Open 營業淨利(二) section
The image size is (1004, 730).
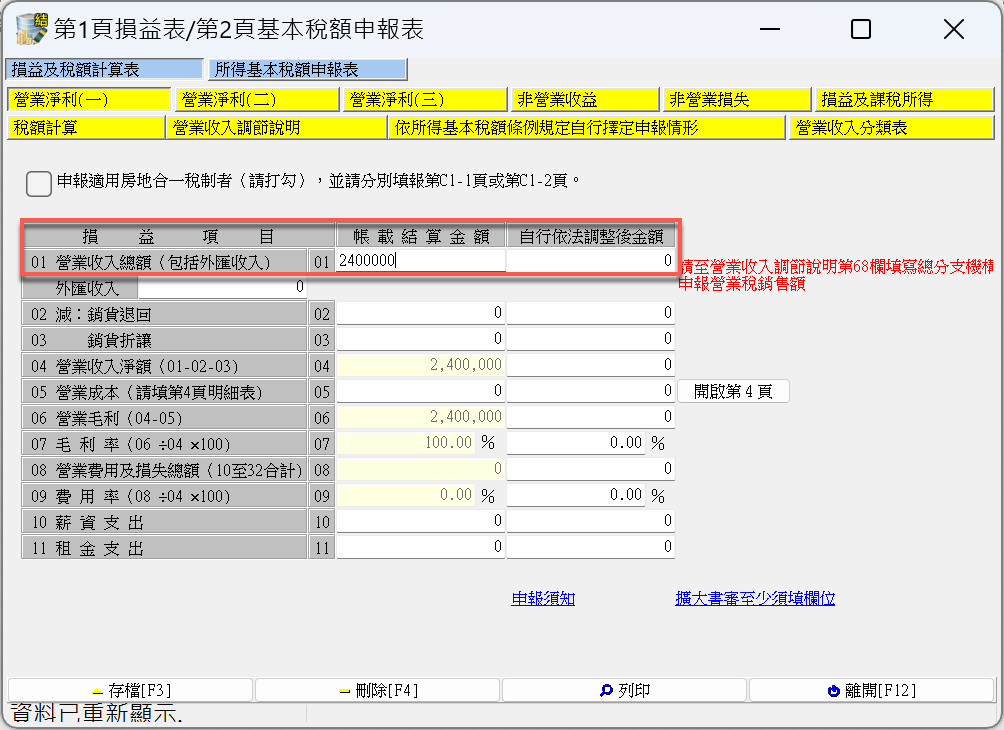tap(257, 99)
